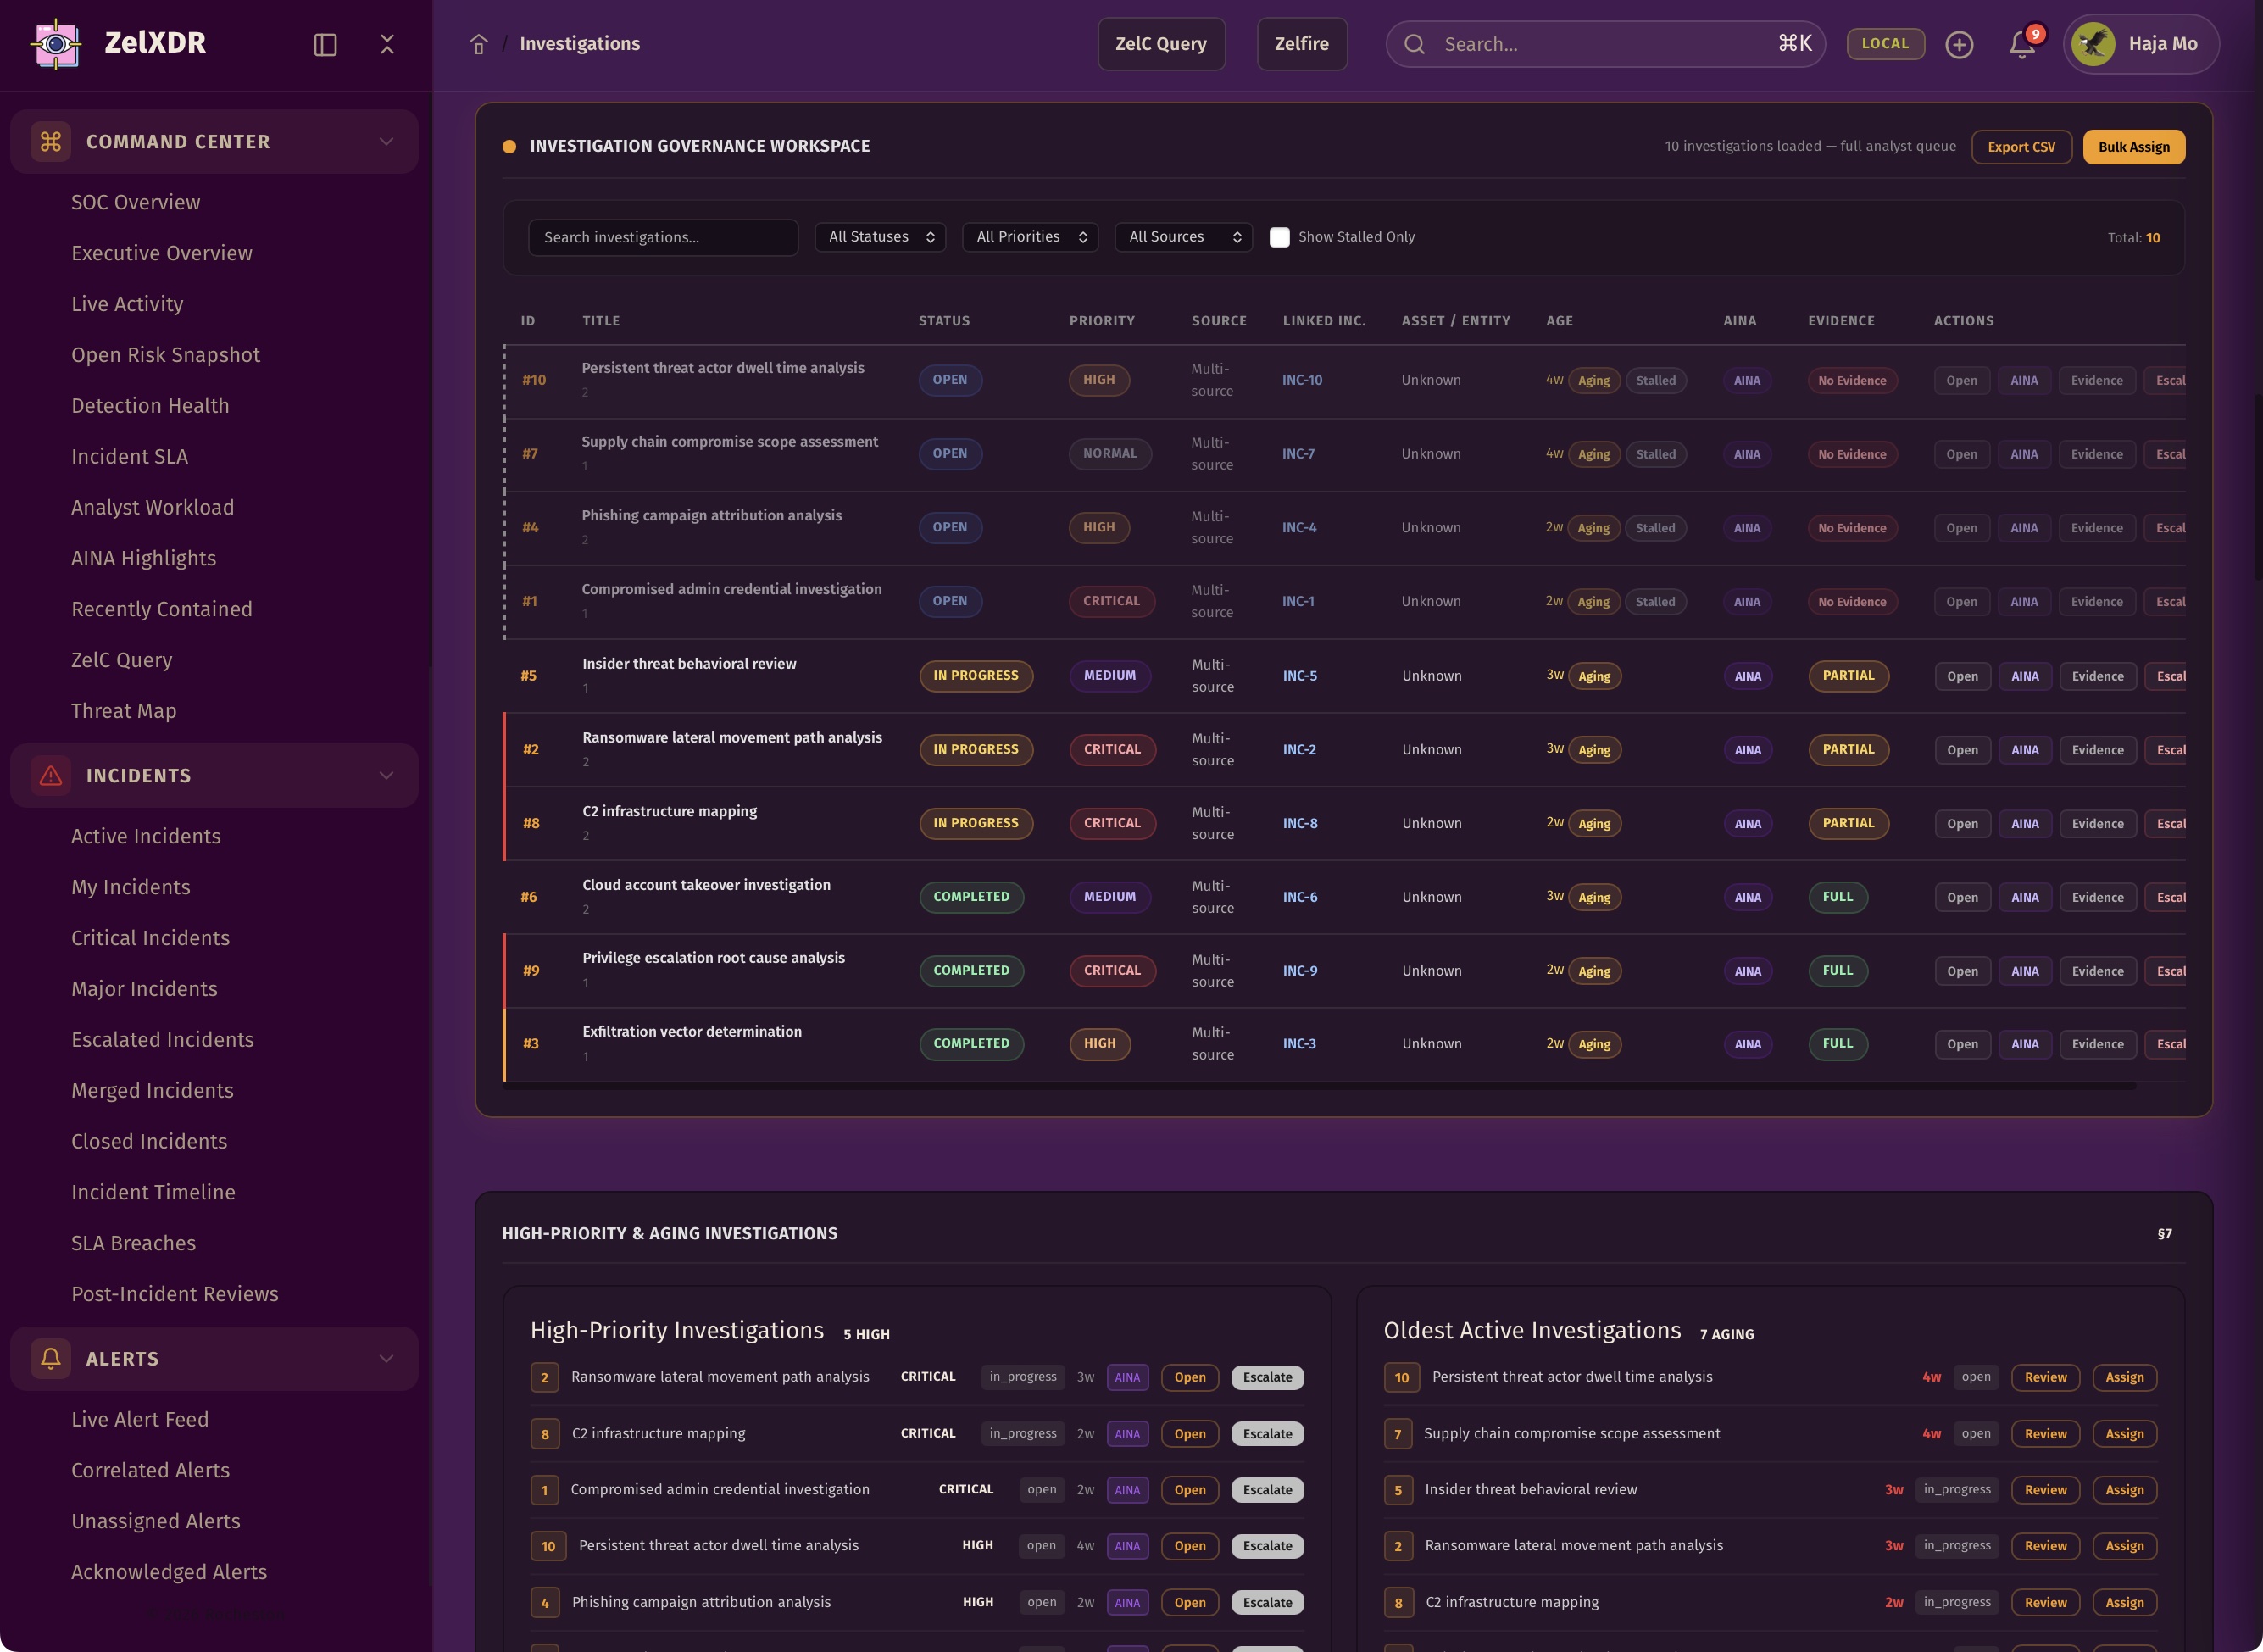2263x1652 pixels.
Task: Open the notifications bell
Action: 2022,44
